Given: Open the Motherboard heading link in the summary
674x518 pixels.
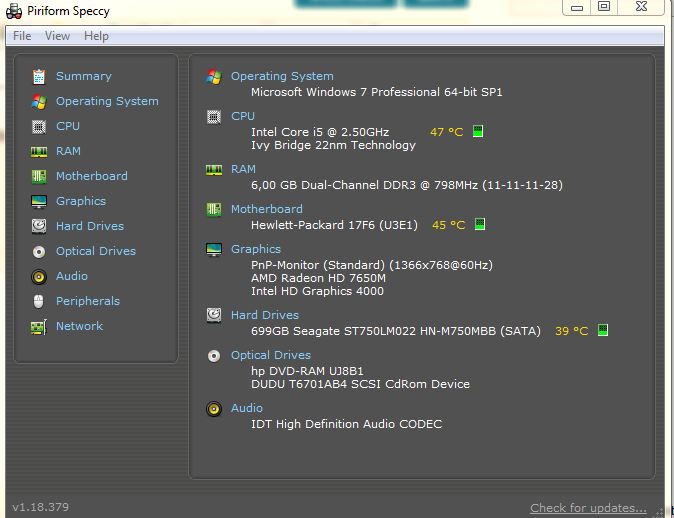Looking at the screenshot, I should (267, 209).
